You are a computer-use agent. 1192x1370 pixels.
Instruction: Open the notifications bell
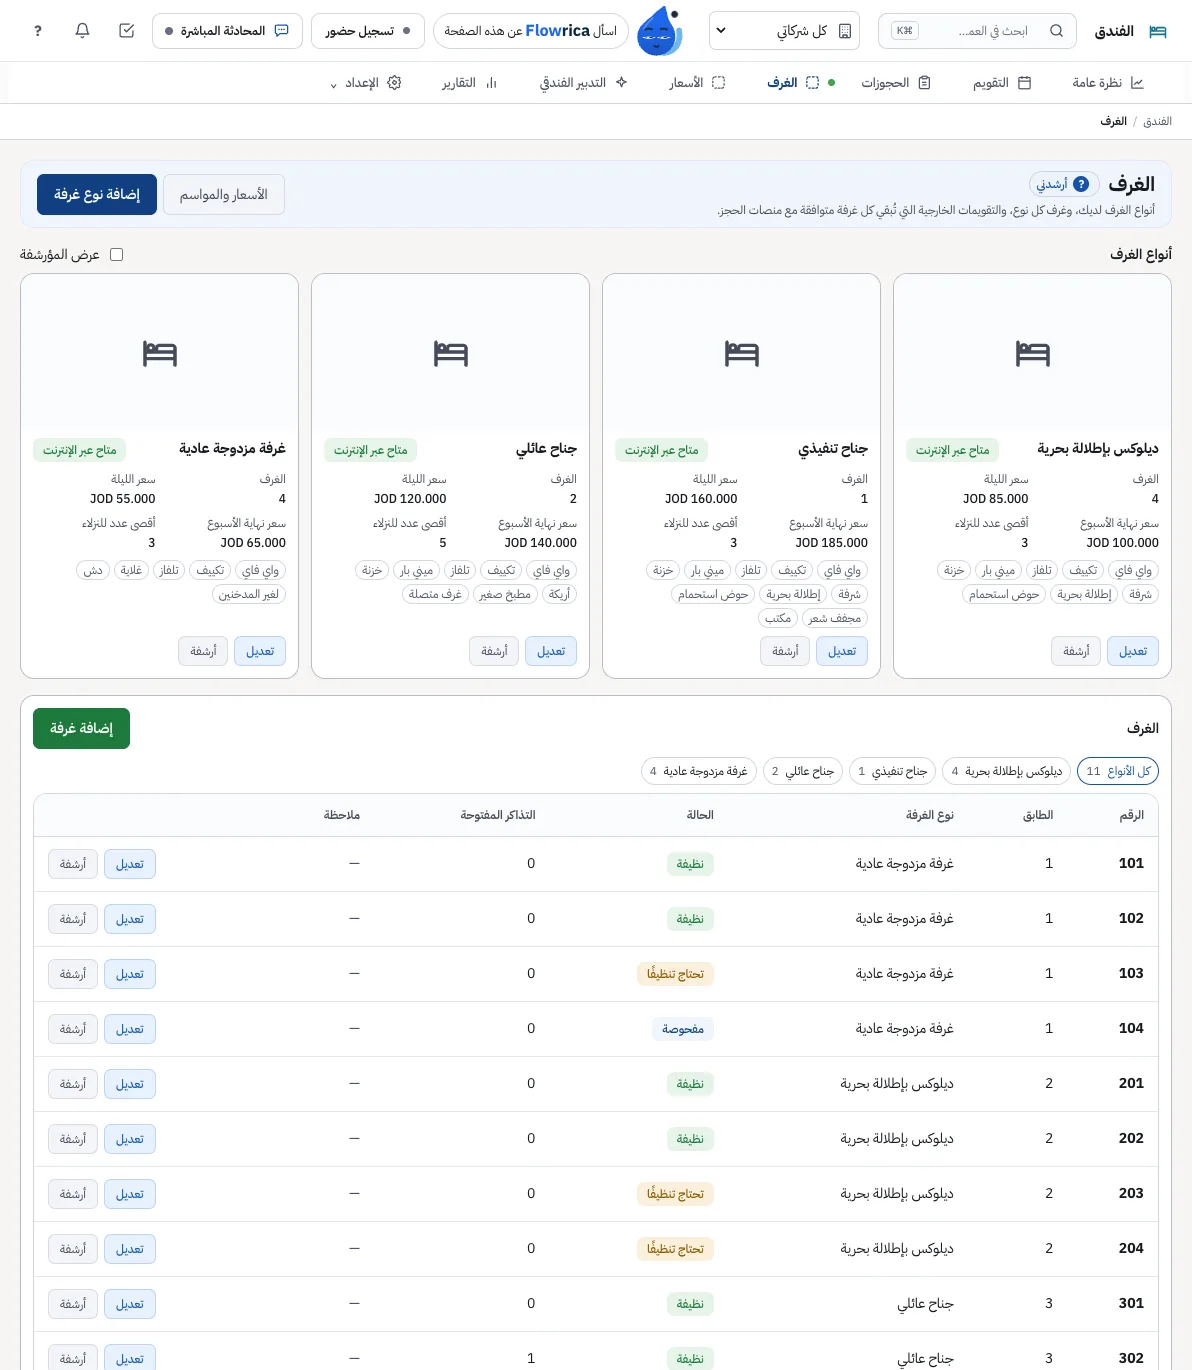82,31
